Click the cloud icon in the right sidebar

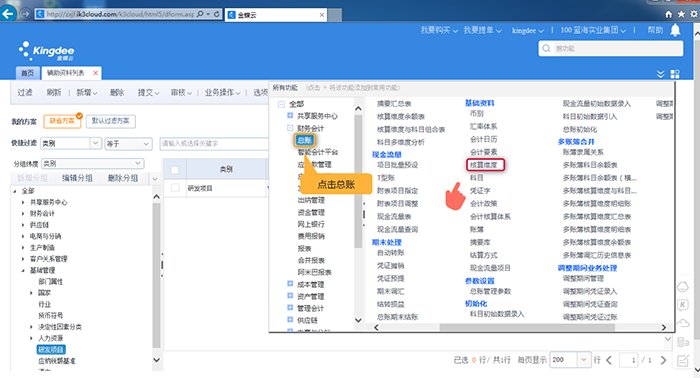683,323
